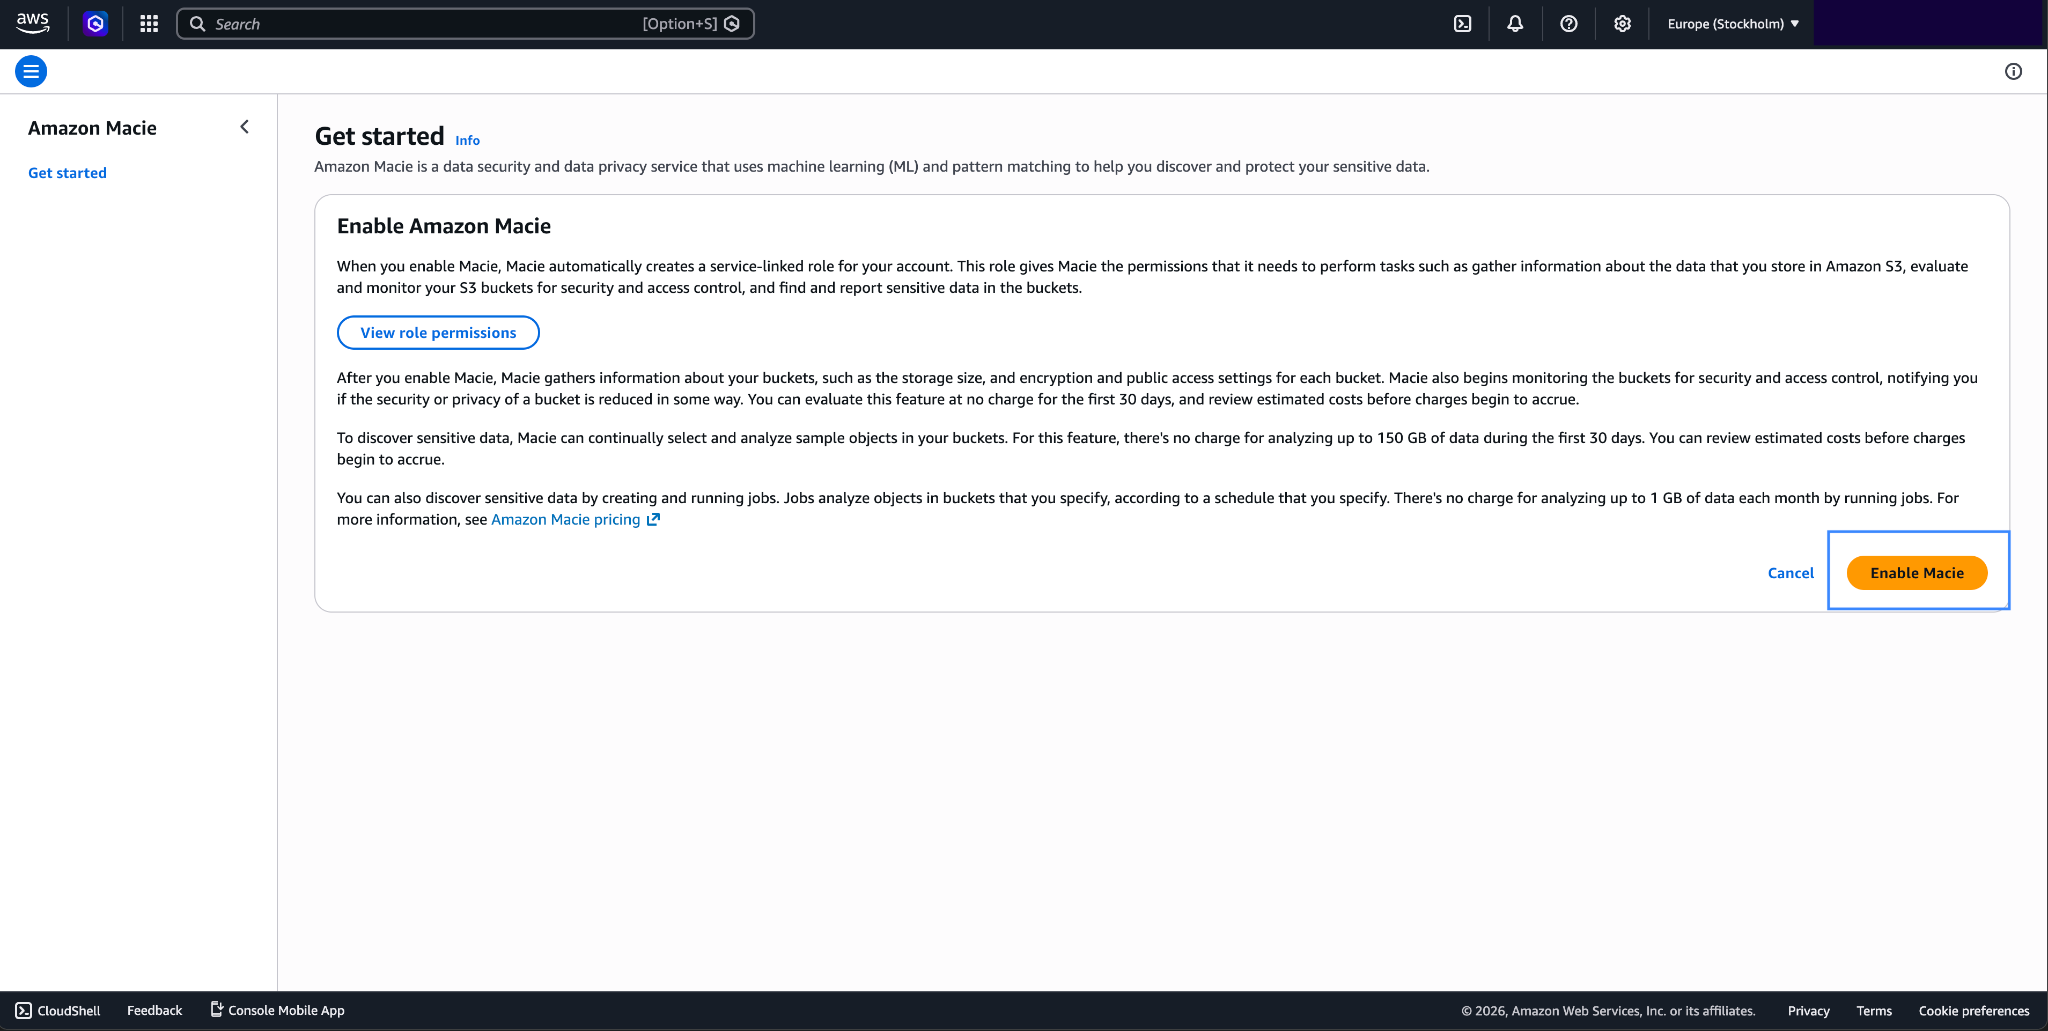Open the AWS console home logo

[33, 23]
